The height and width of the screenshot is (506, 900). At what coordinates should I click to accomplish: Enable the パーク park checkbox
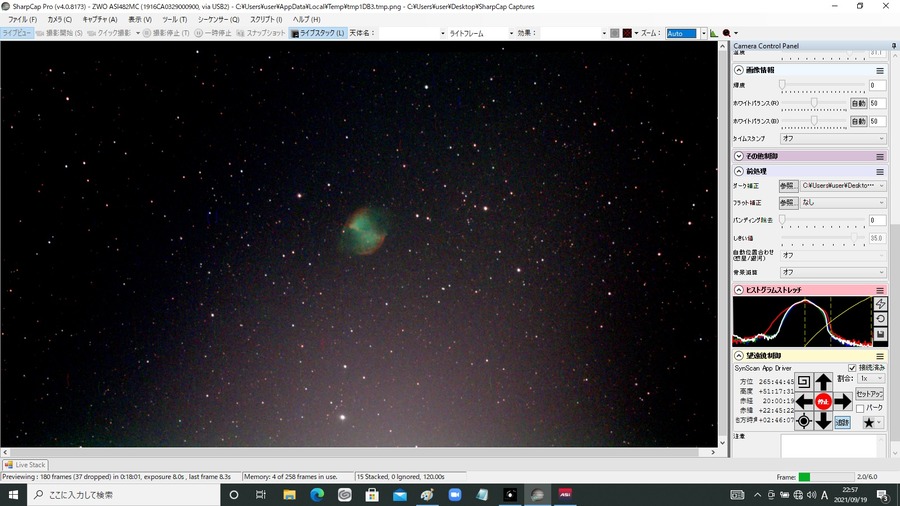click(860, 408)
